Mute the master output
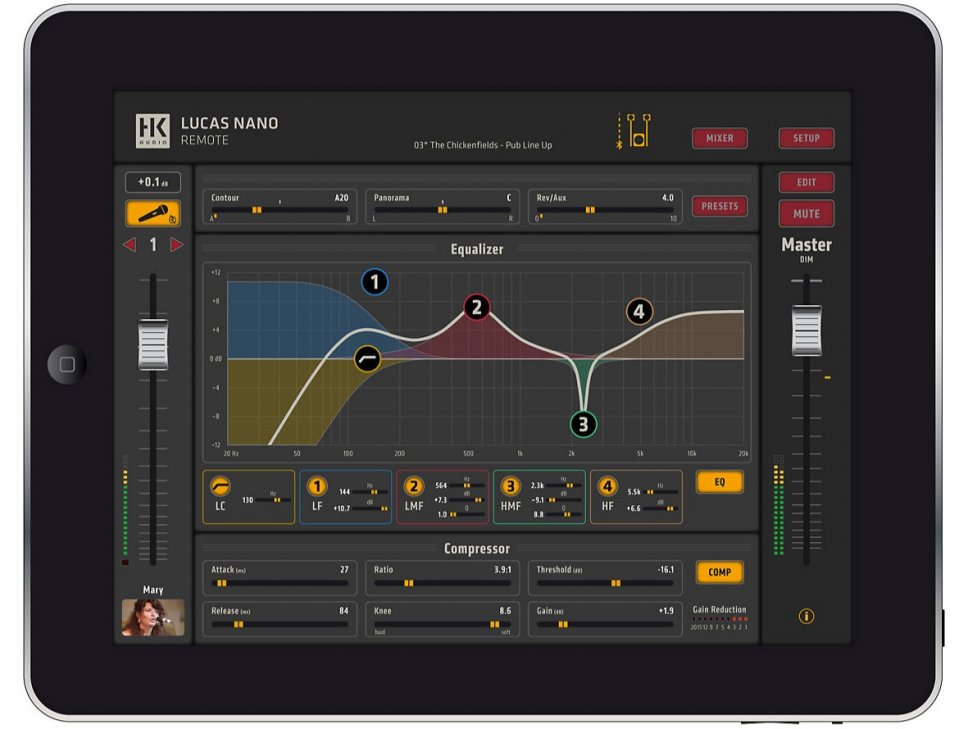 pyautogui.click(x=806, y=213)
